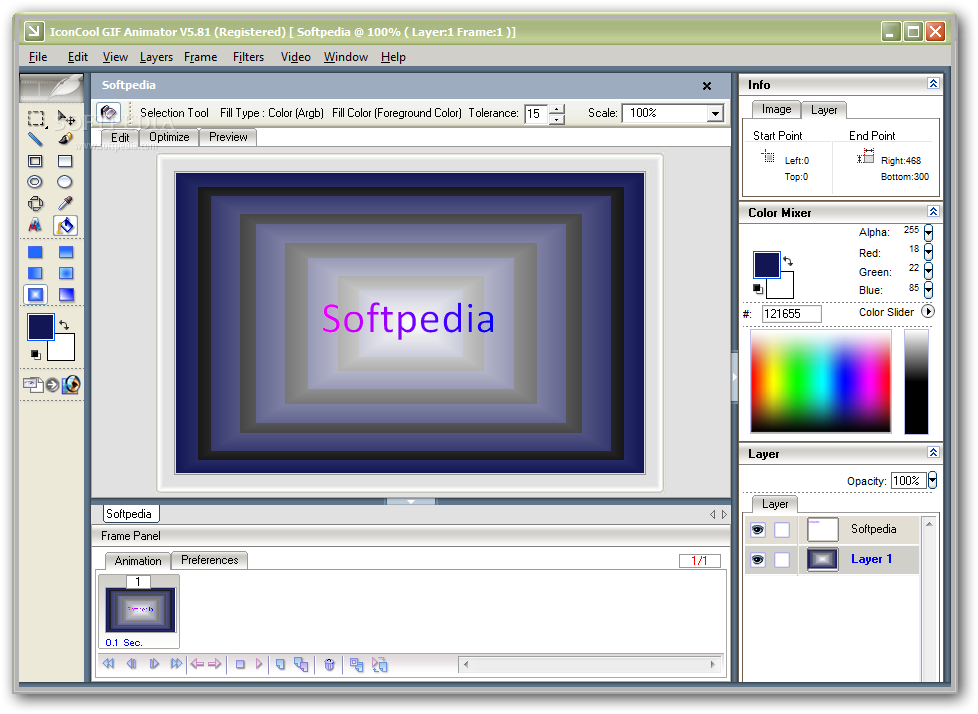
Task: Select the hollow ellipse shape tool
Action: pyautogui.click(x=35, y=181)
